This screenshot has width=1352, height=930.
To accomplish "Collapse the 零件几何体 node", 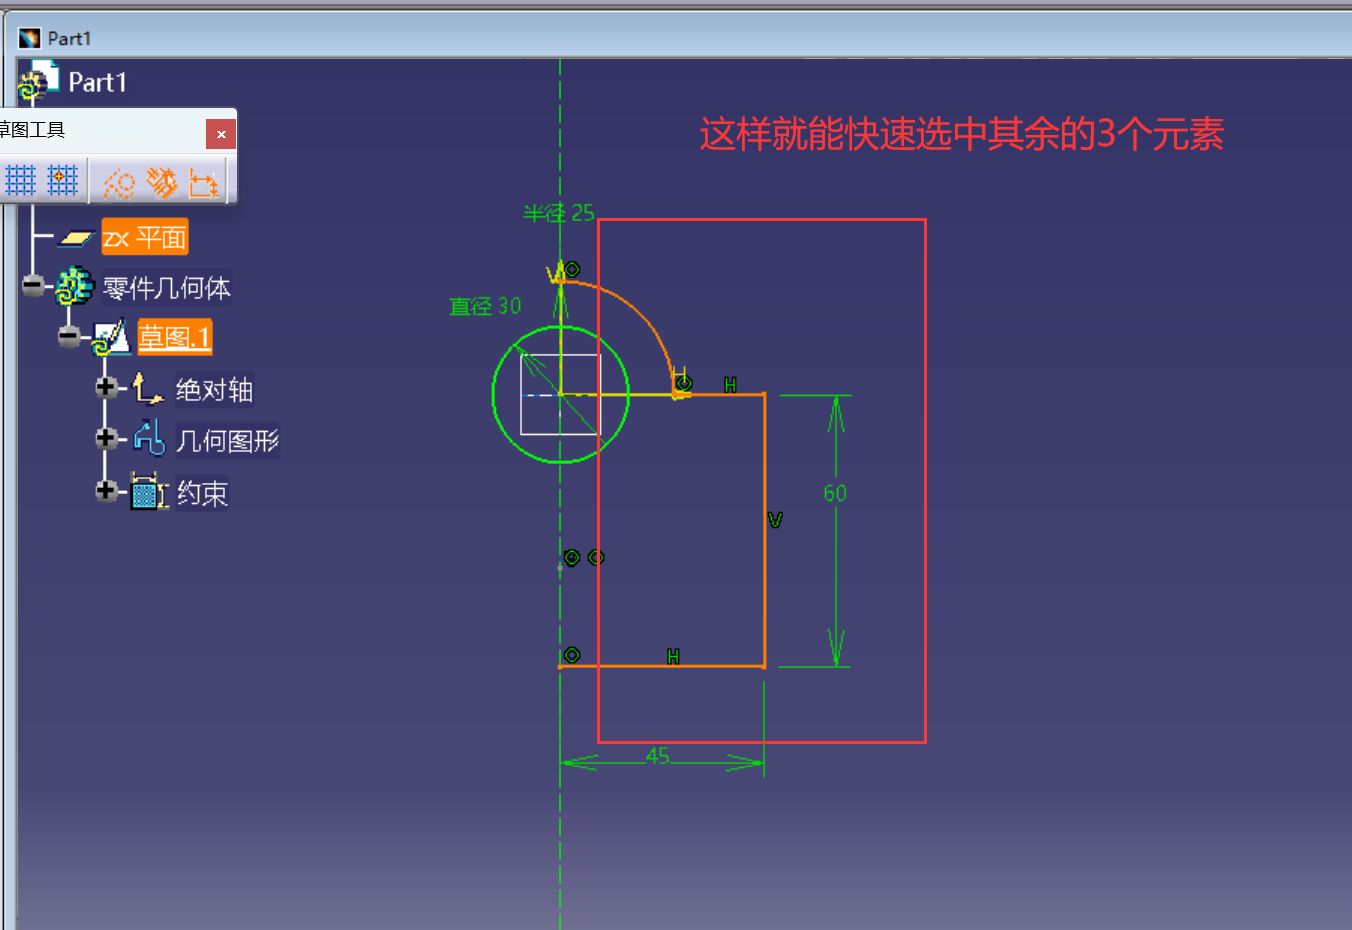I will coord(33,286).
